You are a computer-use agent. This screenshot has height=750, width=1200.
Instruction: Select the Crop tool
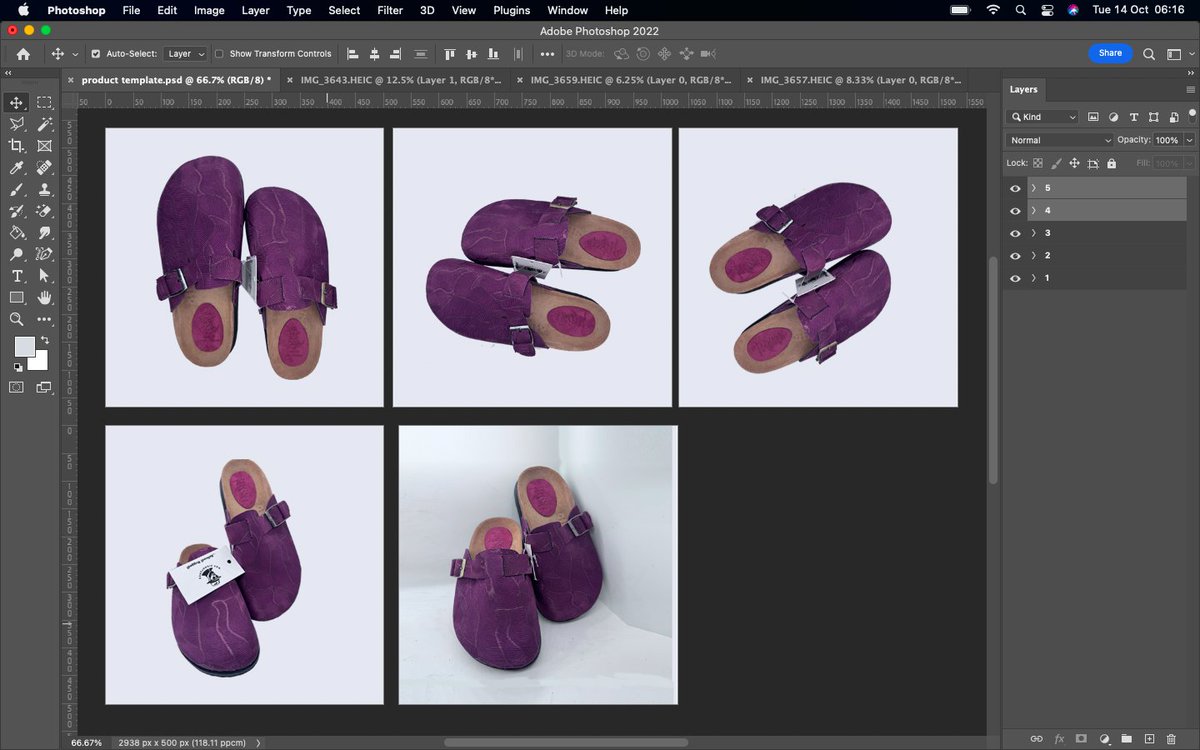click(16, 145)
